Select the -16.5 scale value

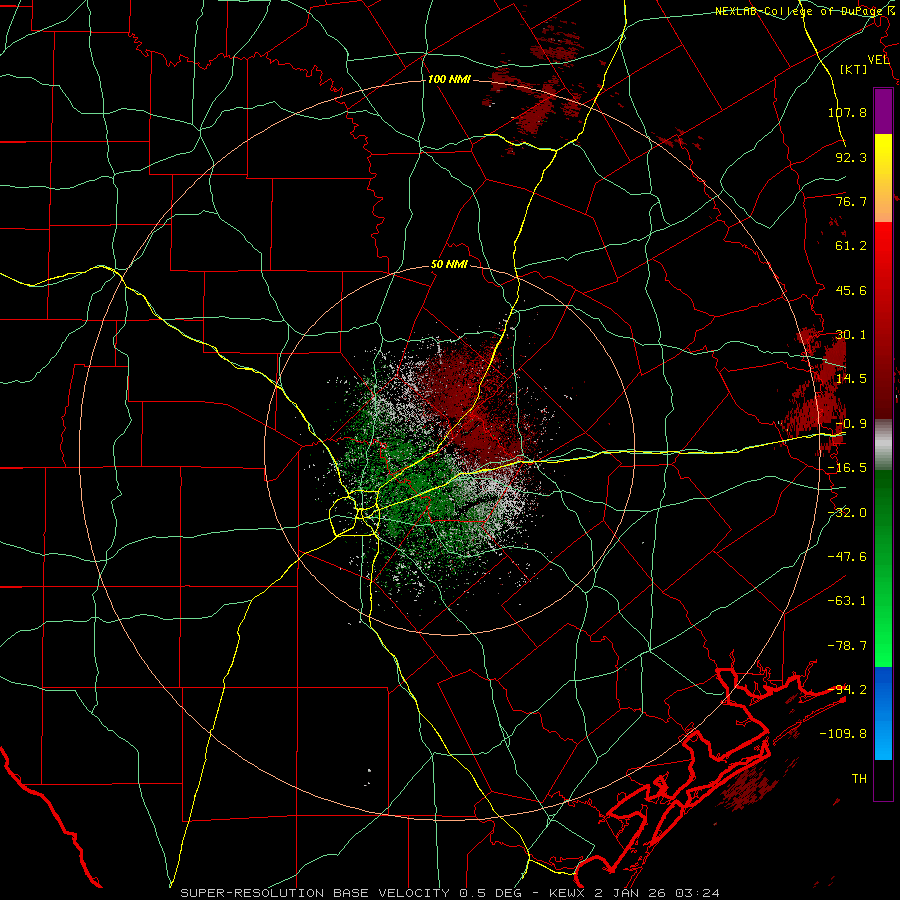[847, 468]
